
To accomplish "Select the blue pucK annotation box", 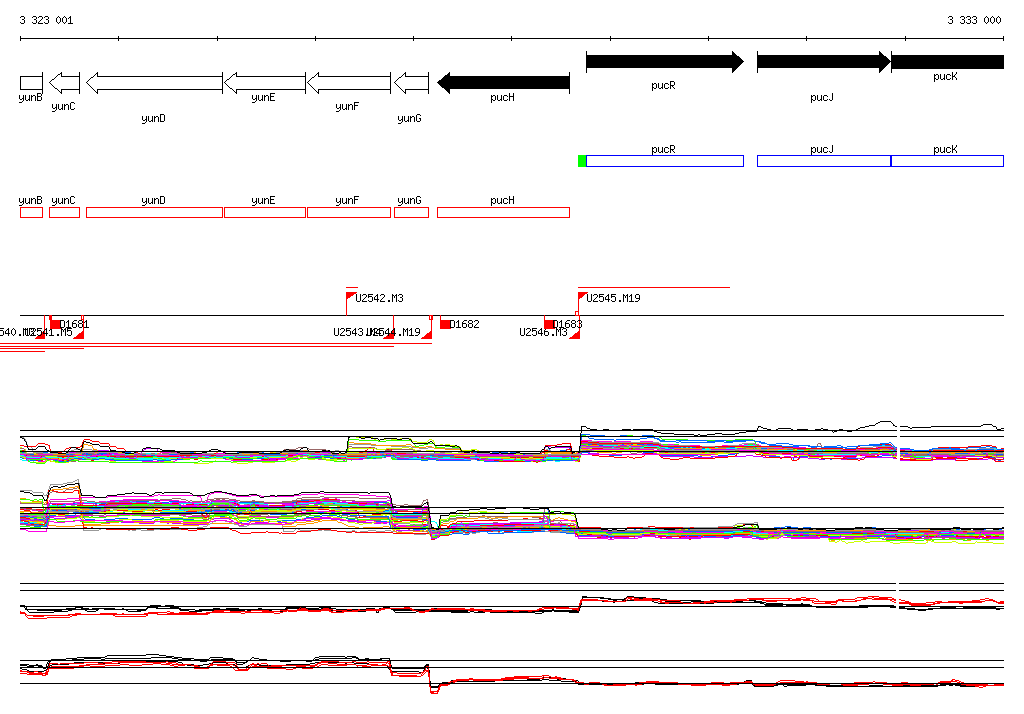I will pos(948,161).
